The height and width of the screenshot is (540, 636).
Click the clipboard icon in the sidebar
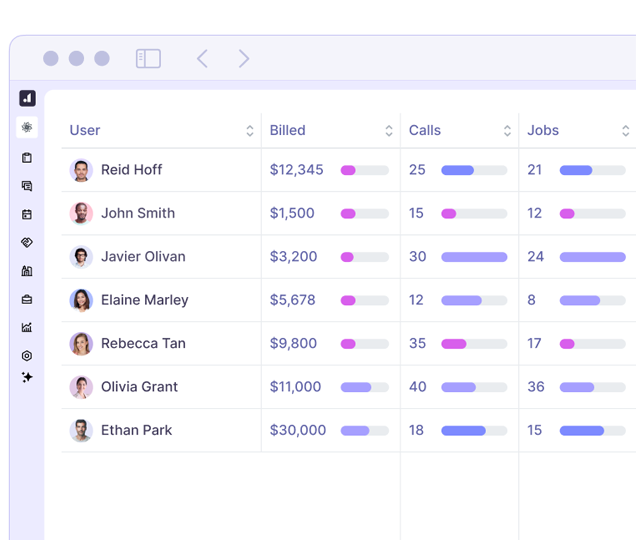tap(27, 158)
